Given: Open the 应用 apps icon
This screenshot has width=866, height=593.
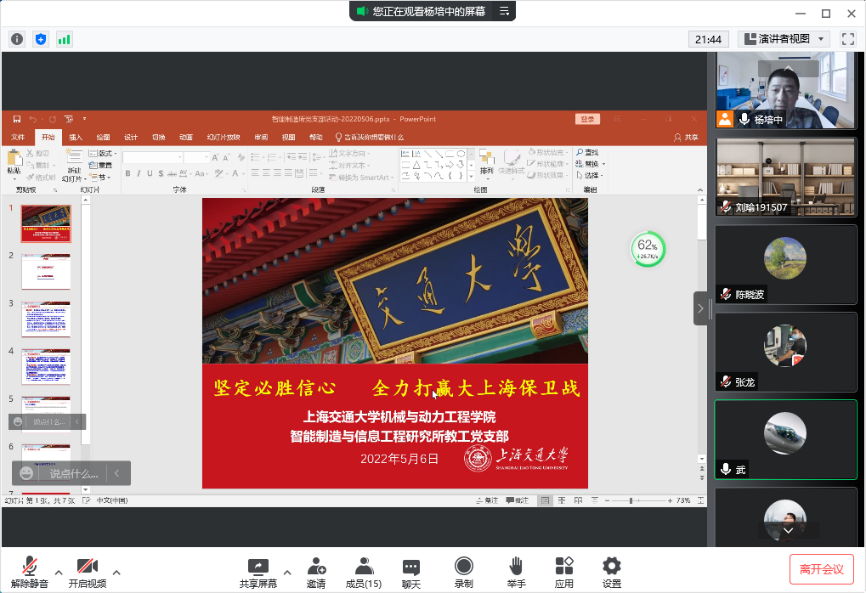Looking at the screenshot, I should 564,572.
